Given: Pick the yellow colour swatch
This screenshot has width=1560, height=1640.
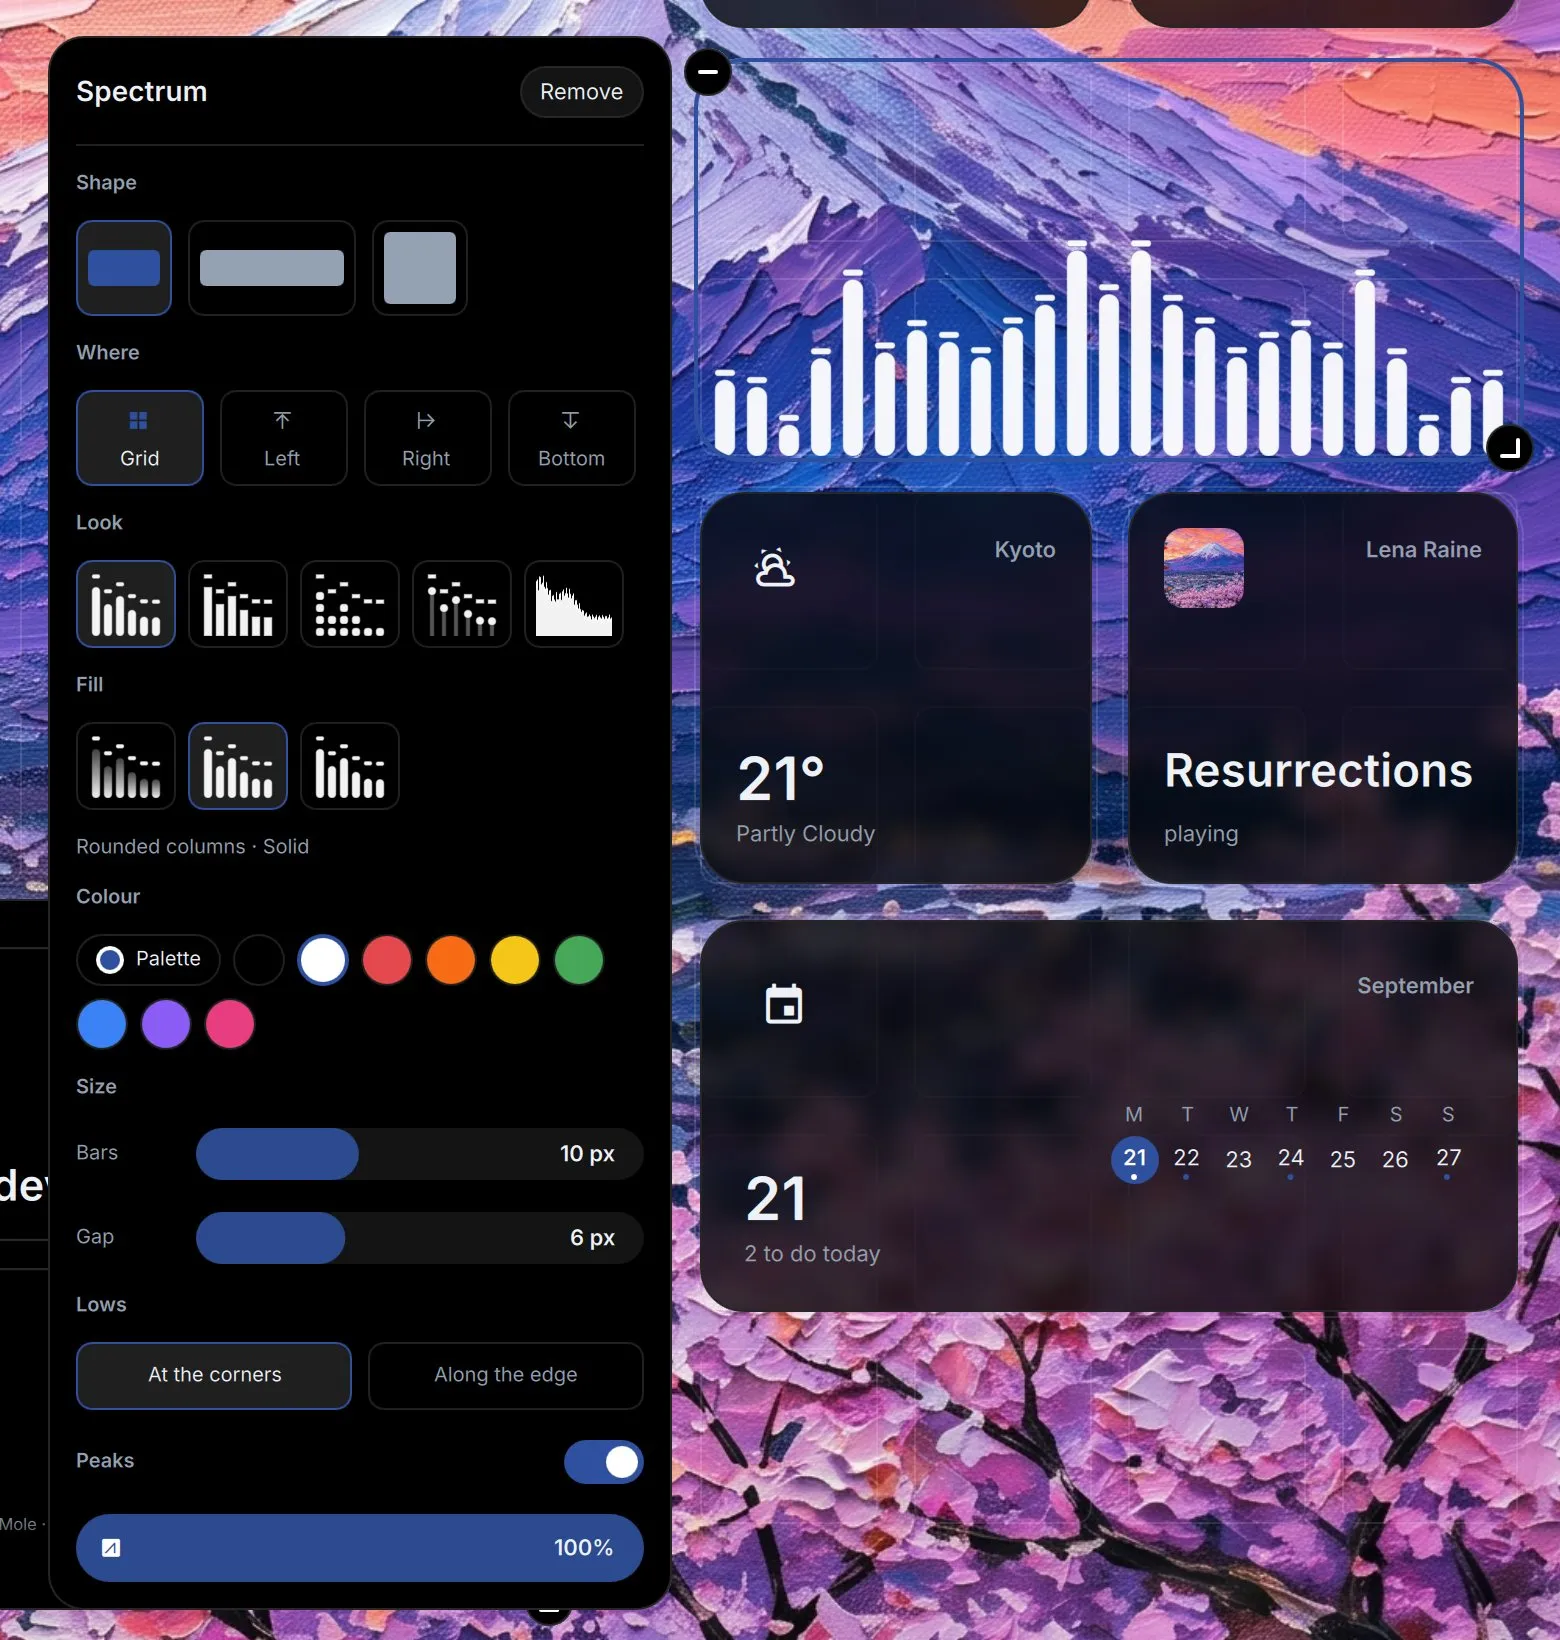Looking at the screenshot, I should [515, 960].
